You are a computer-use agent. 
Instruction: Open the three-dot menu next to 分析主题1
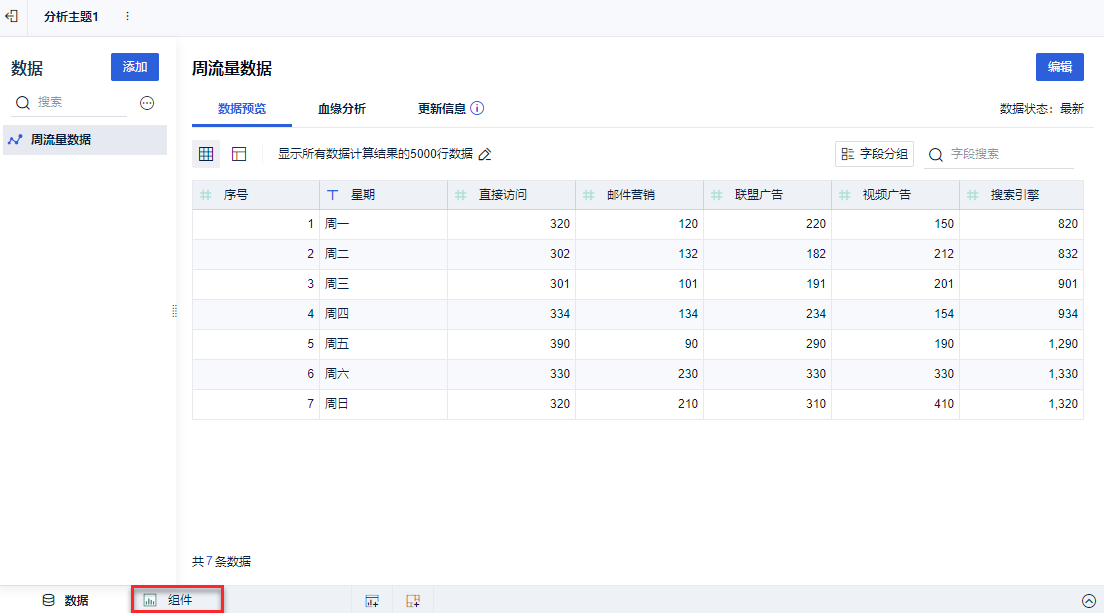pos(127,16)
